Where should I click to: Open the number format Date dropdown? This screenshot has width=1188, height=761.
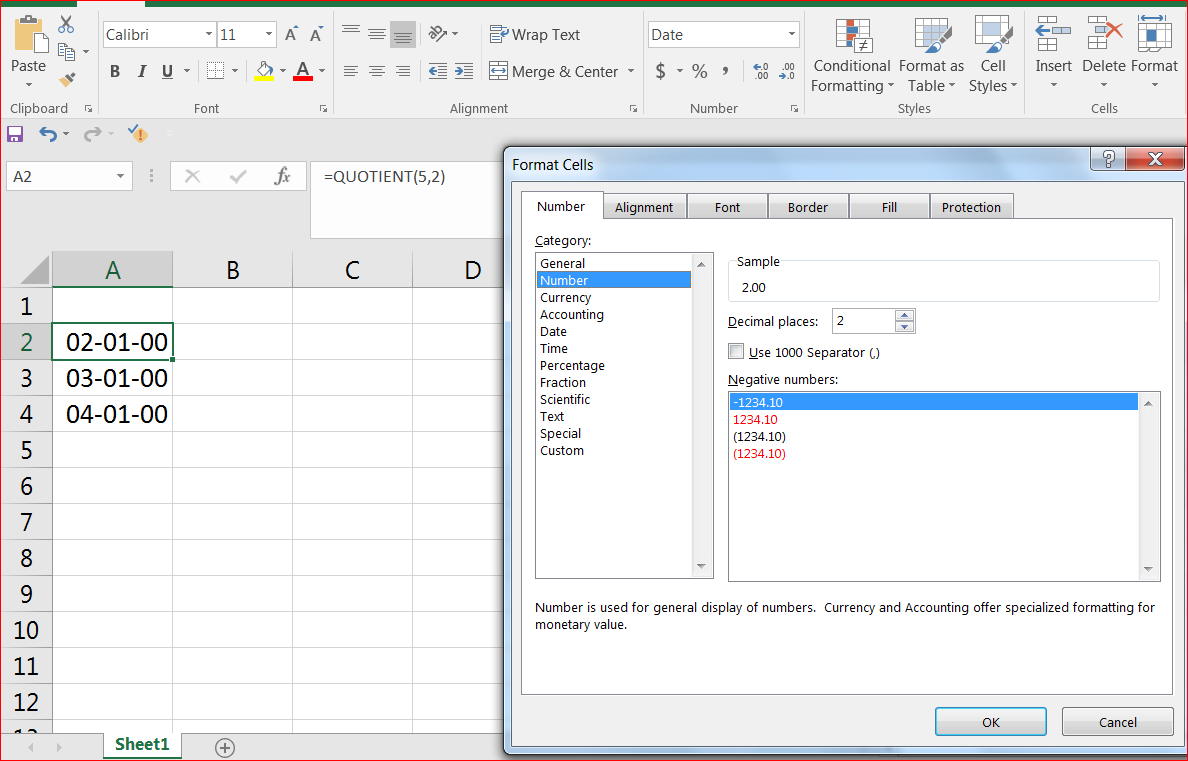point(792,35)
